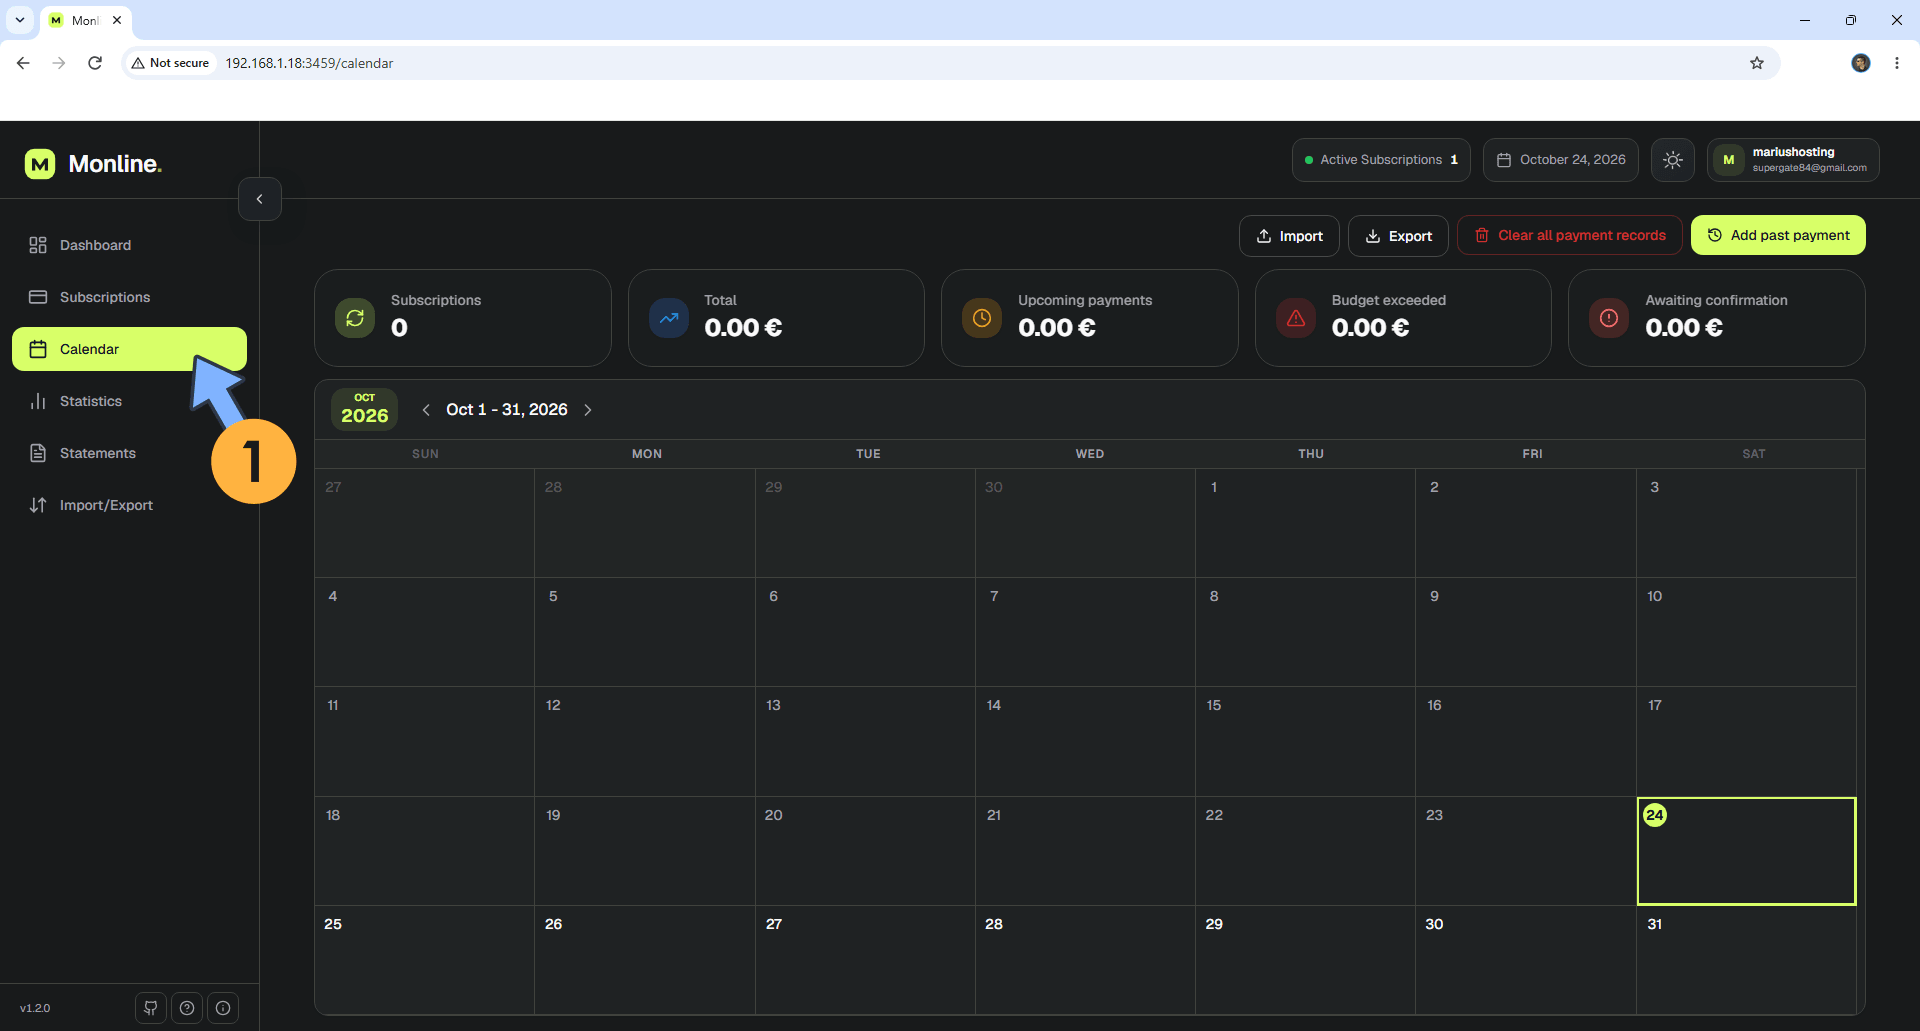Image resolution: width=1920 pixels, height=1031 pixels.
Task: Click Clear all payment records
Action: pos(1570,236)
